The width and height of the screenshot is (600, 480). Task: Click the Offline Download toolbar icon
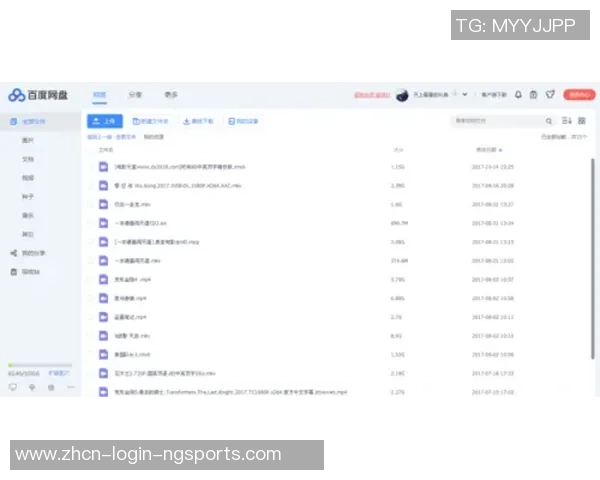pos(186,121)
